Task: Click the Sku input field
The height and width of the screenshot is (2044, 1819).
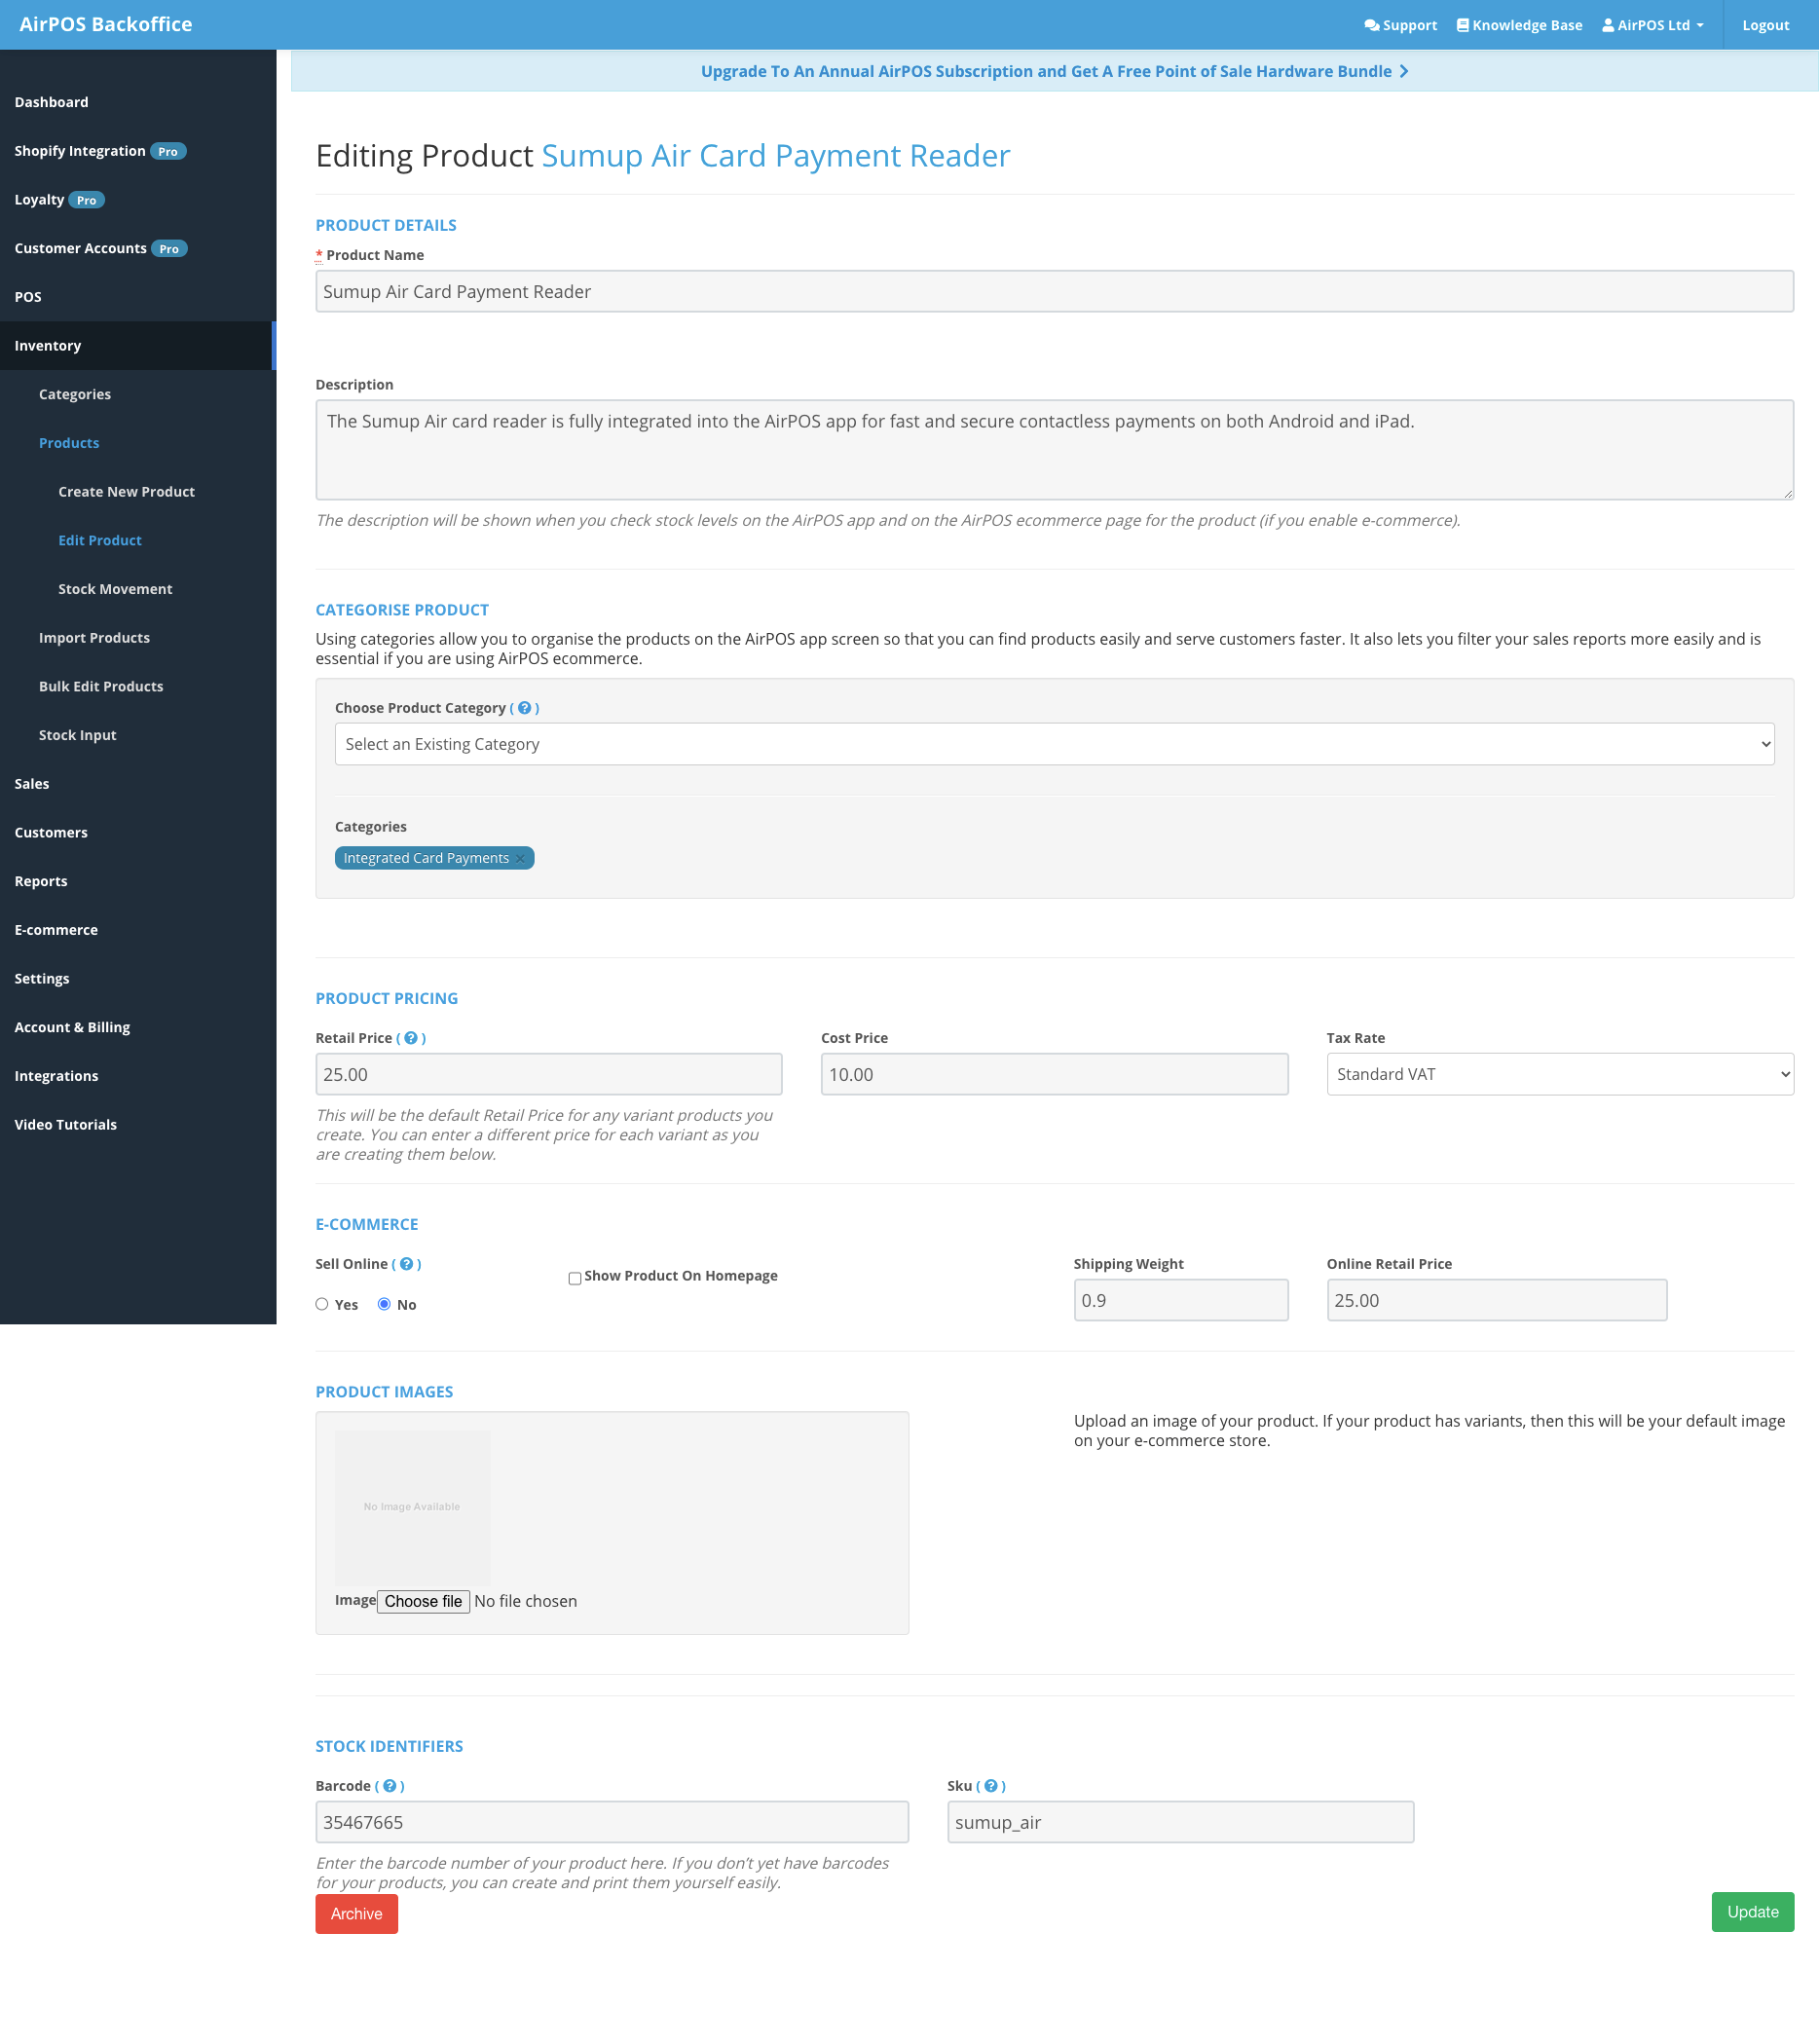Action: coord(1180,1822)
